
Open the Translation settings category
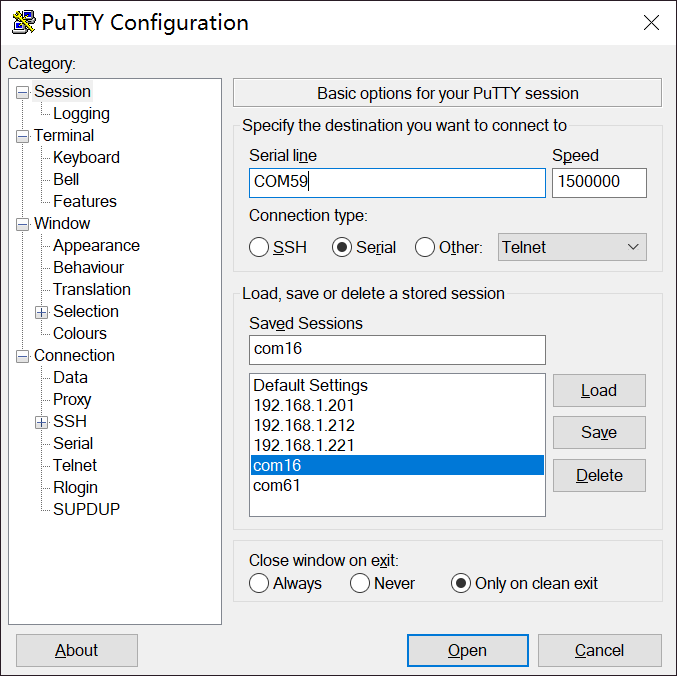92,290
